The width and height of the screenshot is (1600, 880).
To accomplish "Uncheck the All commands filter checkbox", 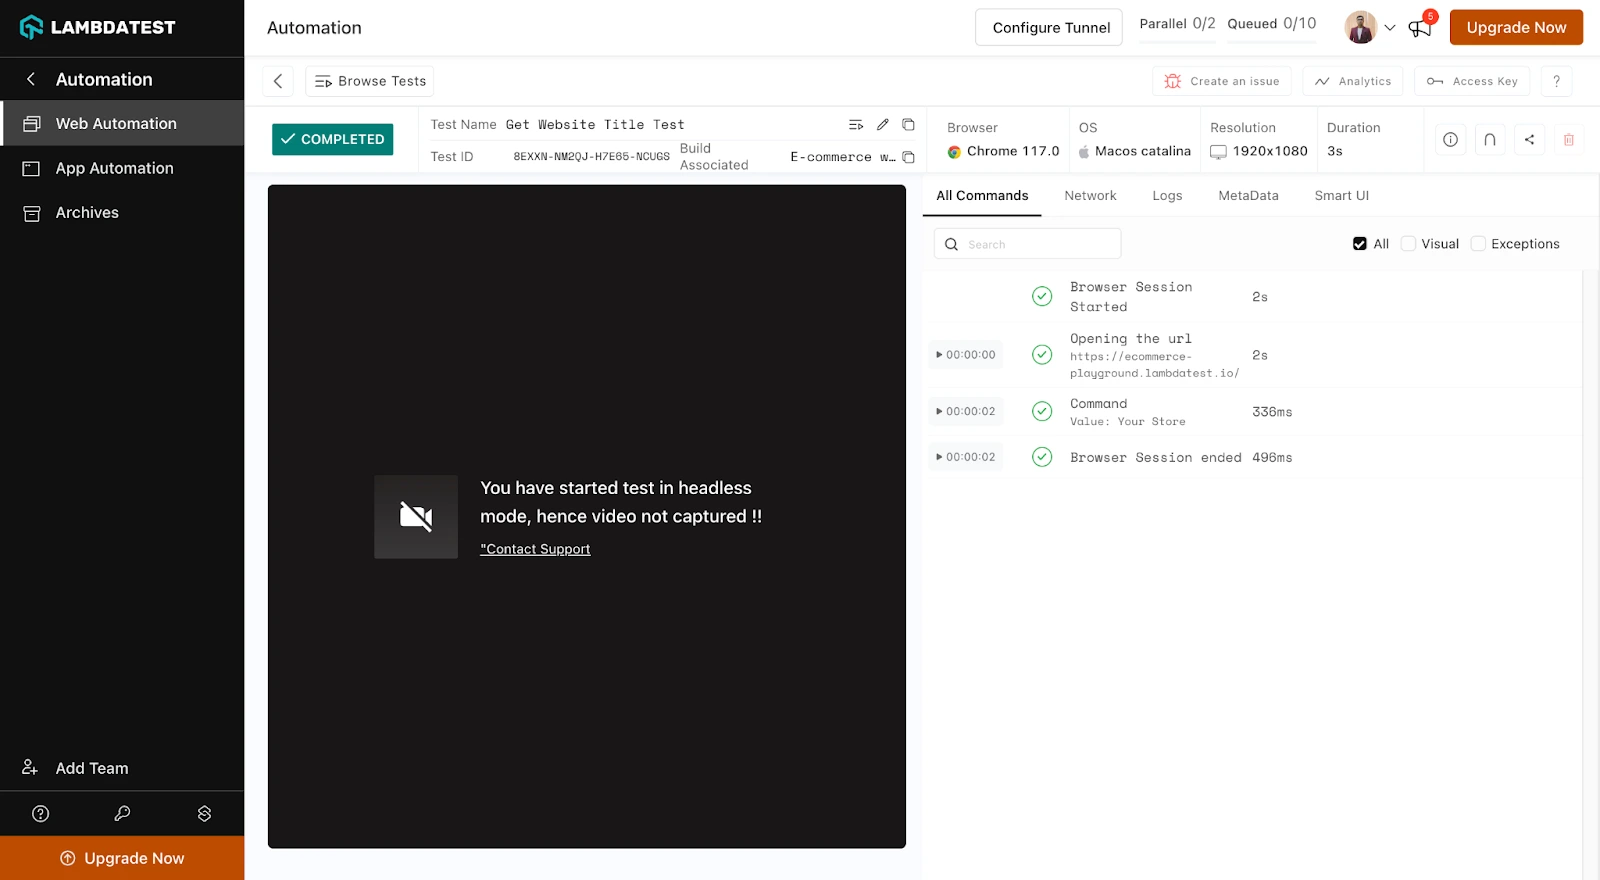I will [x=1359, y=244].
